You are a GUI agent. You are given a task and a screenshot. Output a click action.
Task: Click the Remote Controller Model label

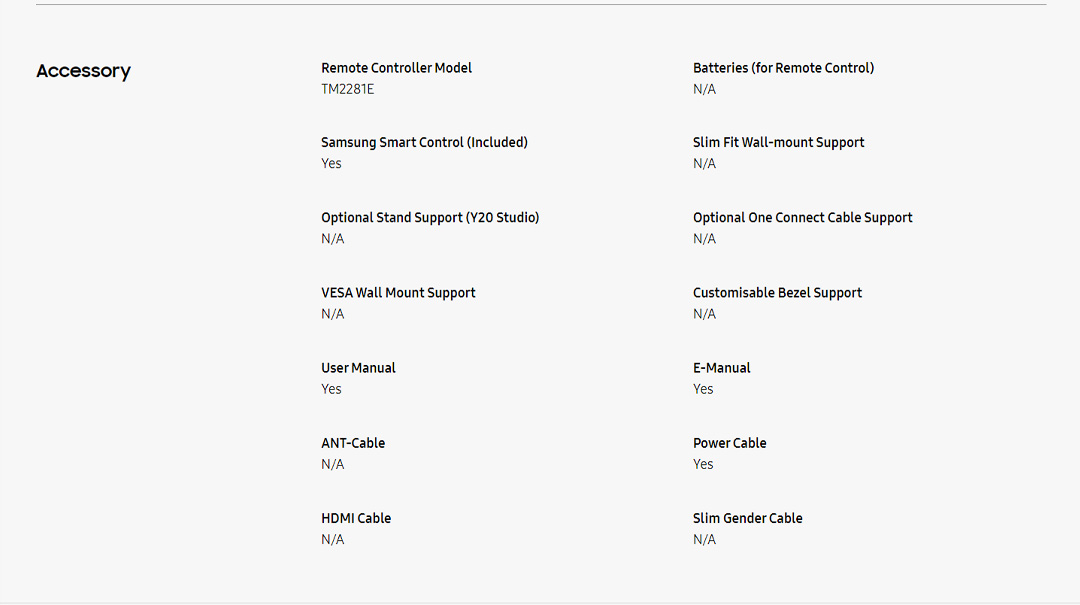pos(396,68)
